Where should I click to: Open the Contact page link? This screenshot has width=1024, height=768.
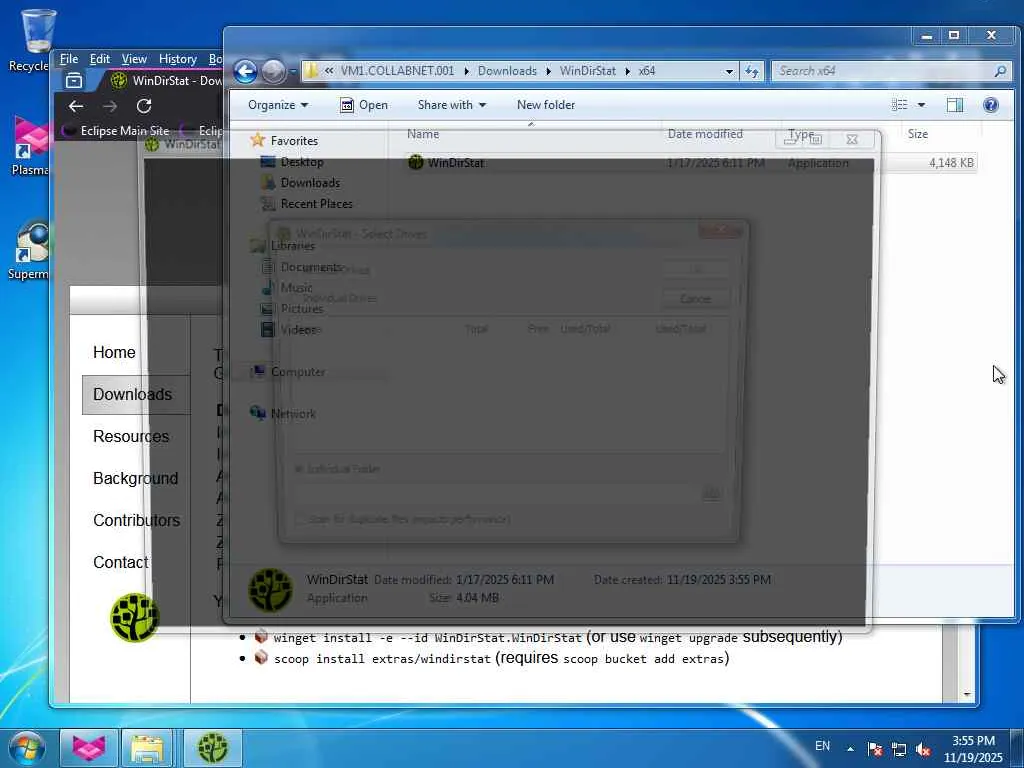(x=120, y=562)
